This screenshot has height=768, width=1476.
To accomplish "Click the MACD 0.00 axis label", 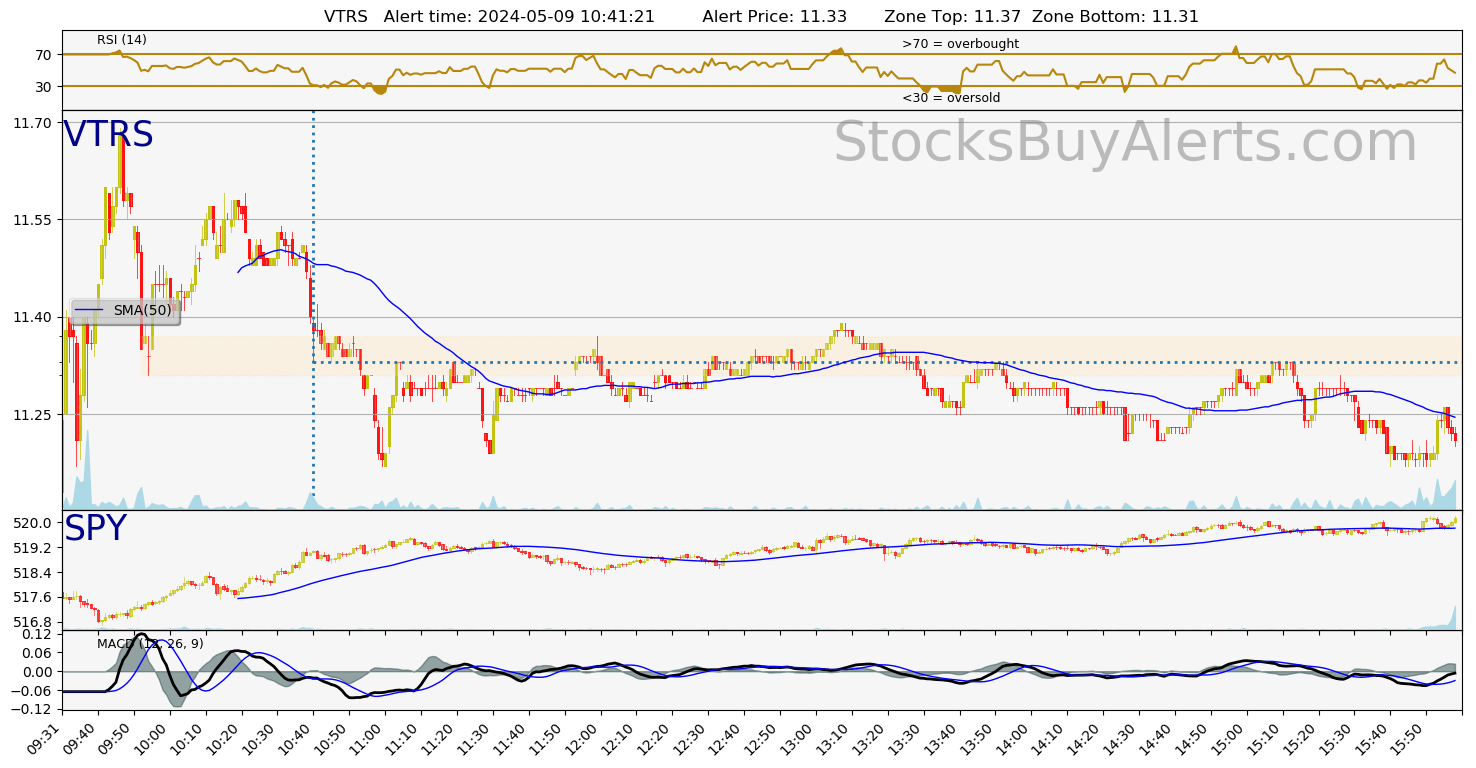I will click(36, 671).
